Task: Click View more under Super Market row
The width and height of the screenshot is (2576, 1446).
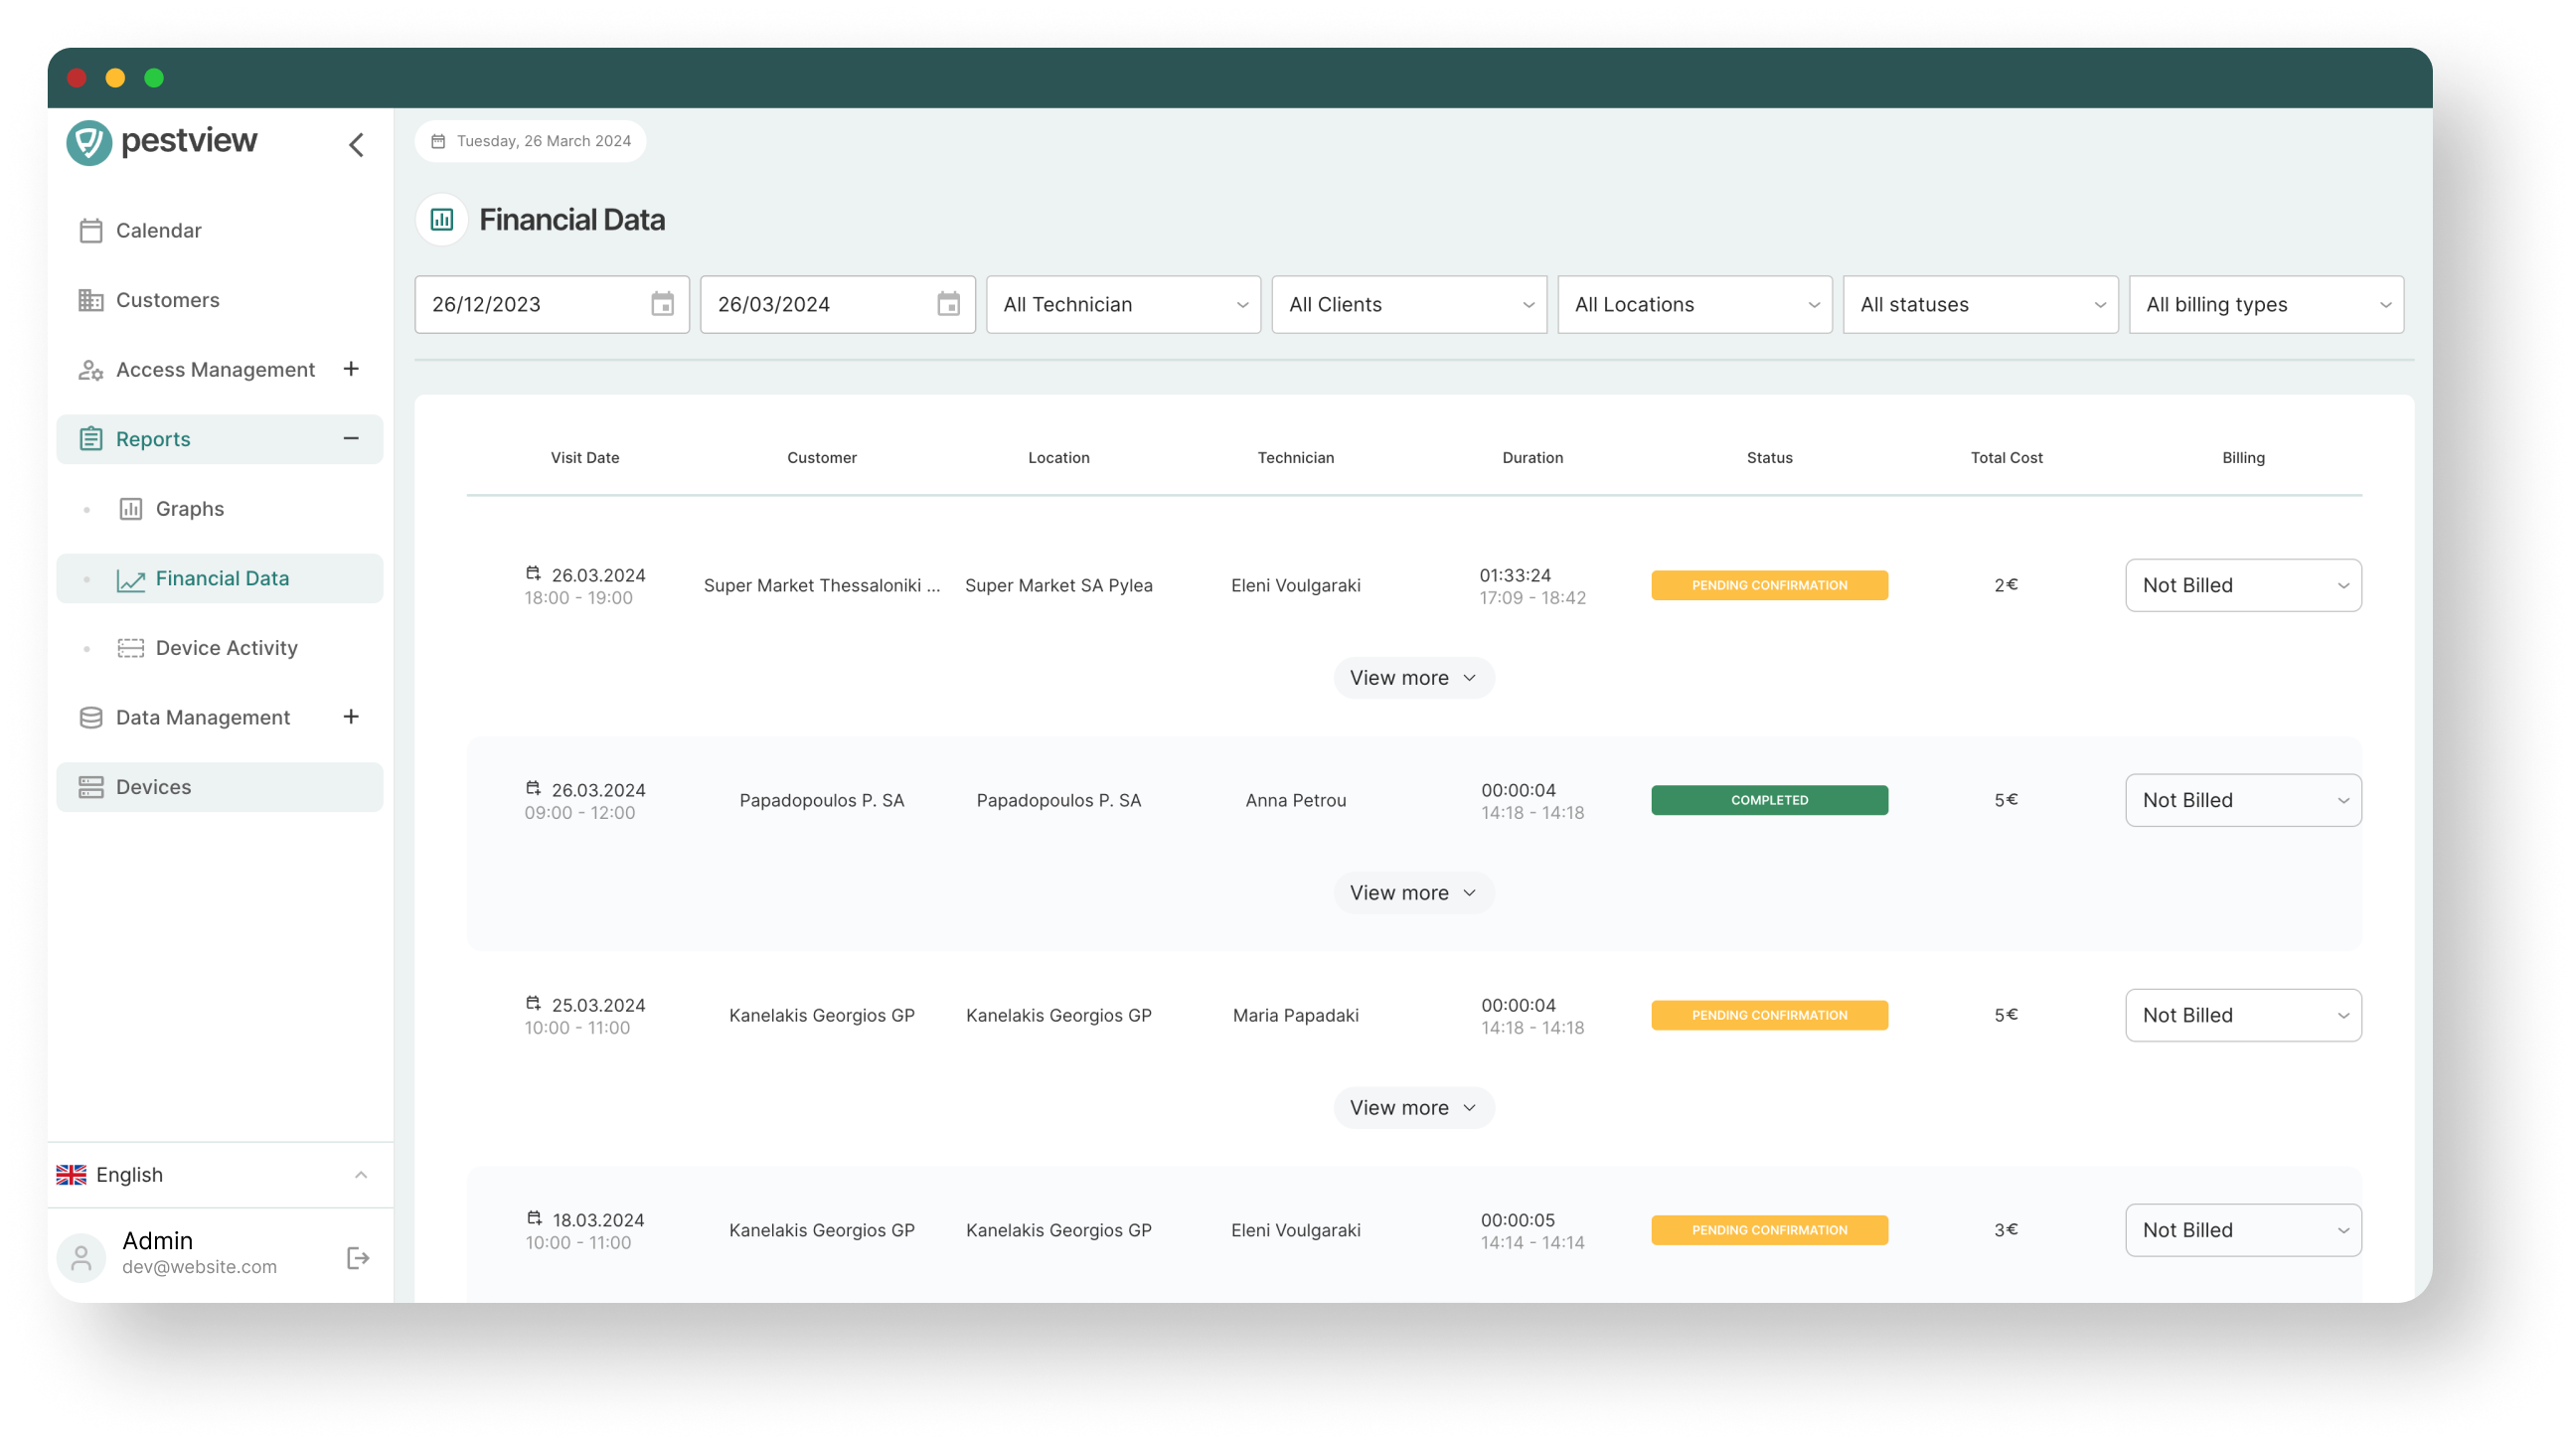Action: (1413, 678)
